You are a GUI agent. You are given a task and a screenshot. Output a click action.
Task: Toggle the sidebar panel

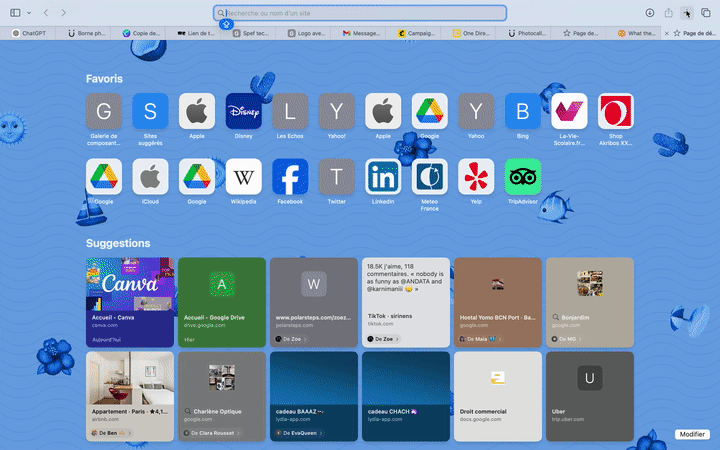coord(15,13)
